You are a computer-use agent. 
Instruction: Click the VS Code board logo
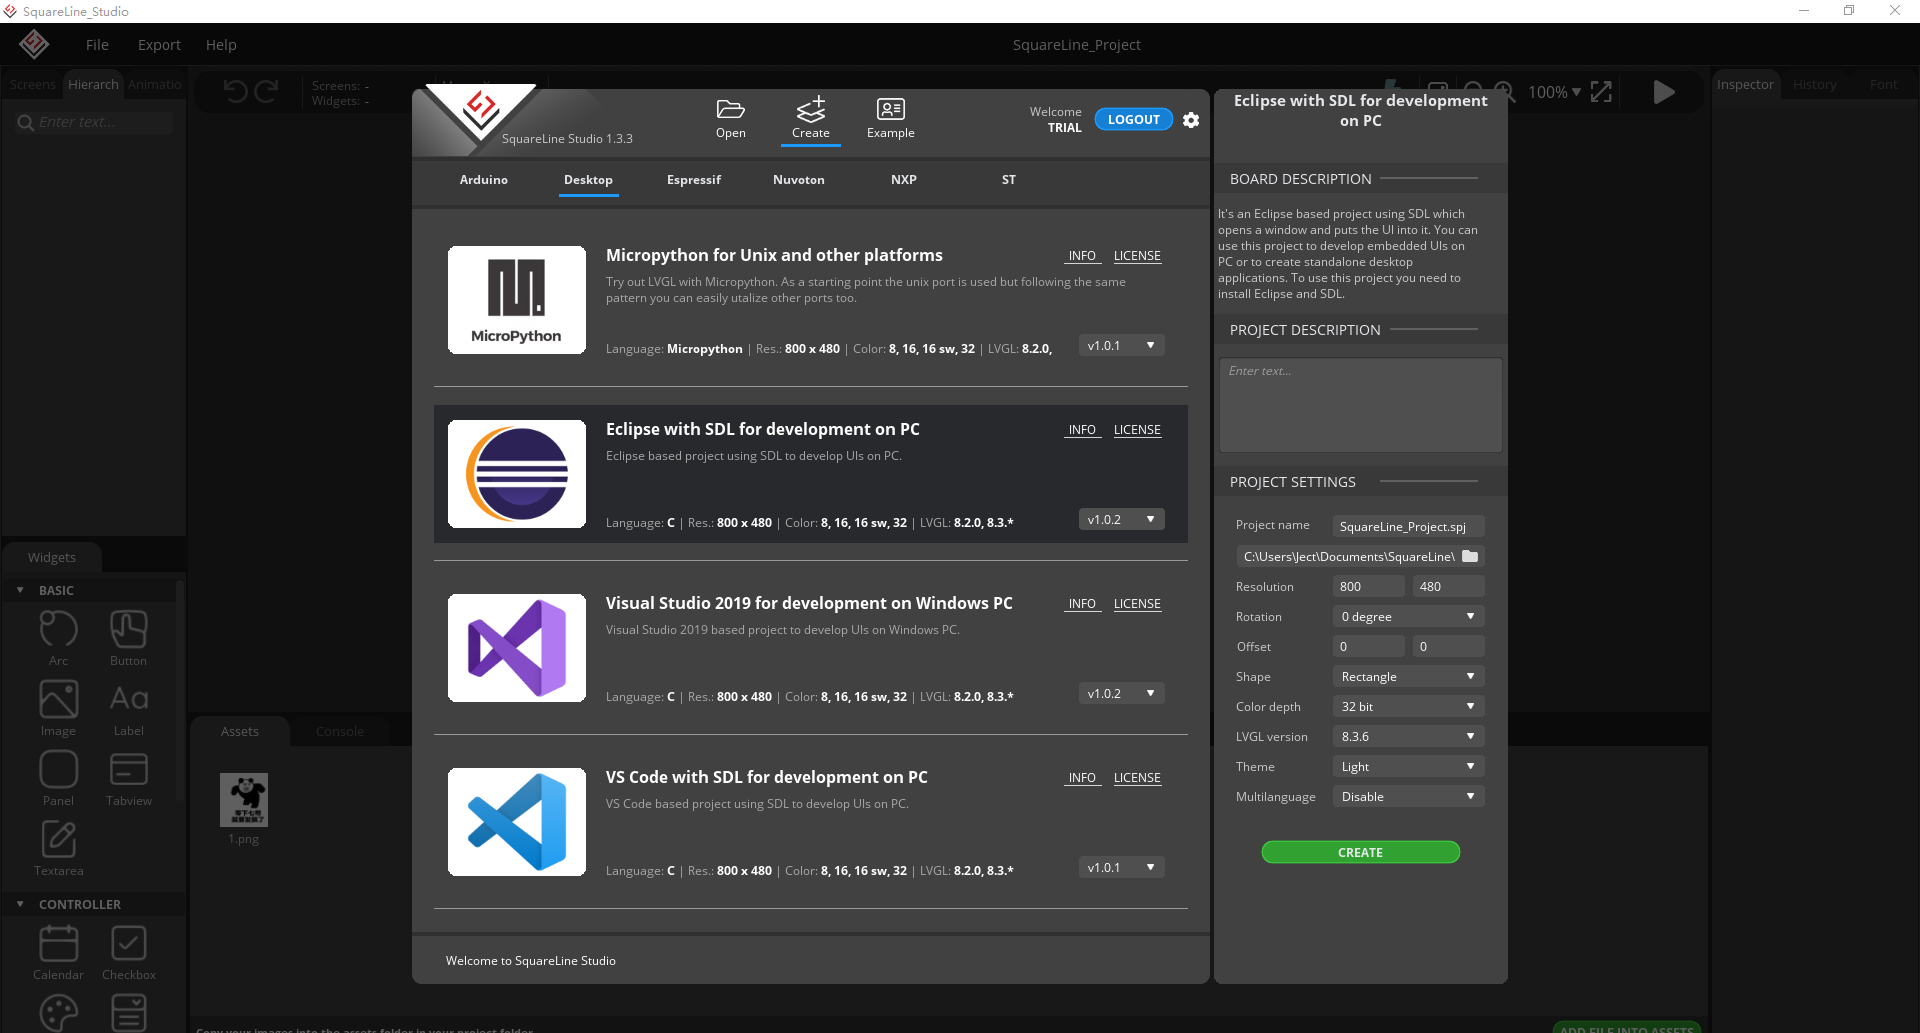517,822
